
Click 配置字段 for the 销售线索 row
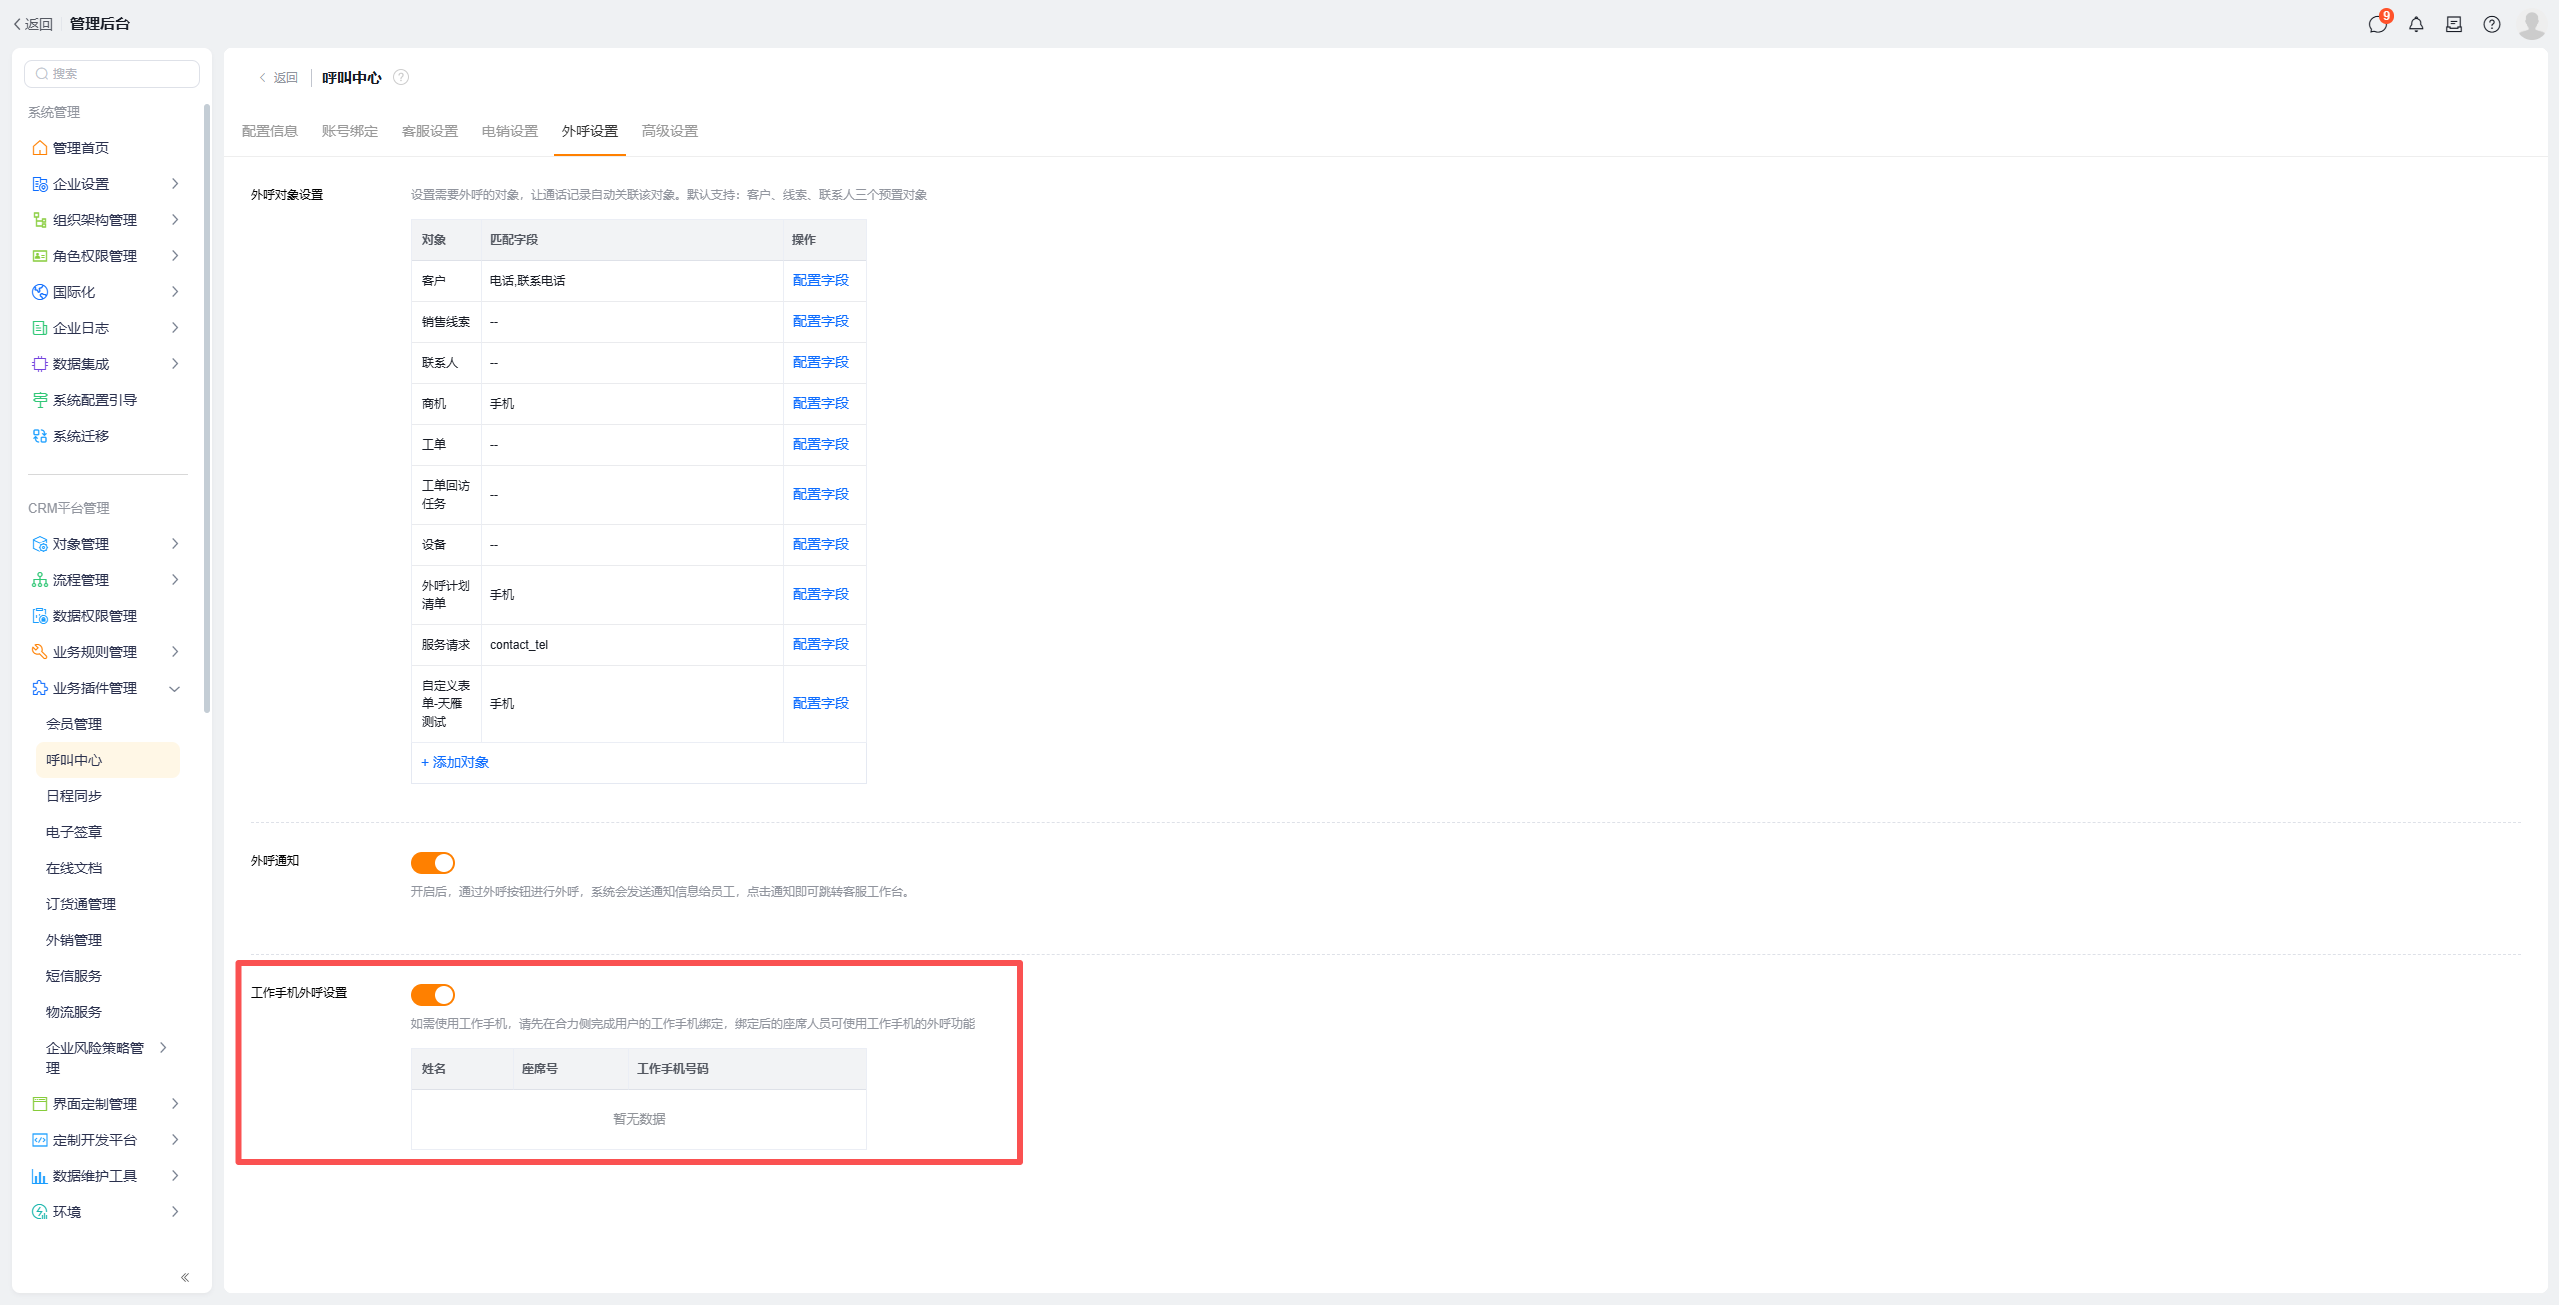tap(821, 321)
